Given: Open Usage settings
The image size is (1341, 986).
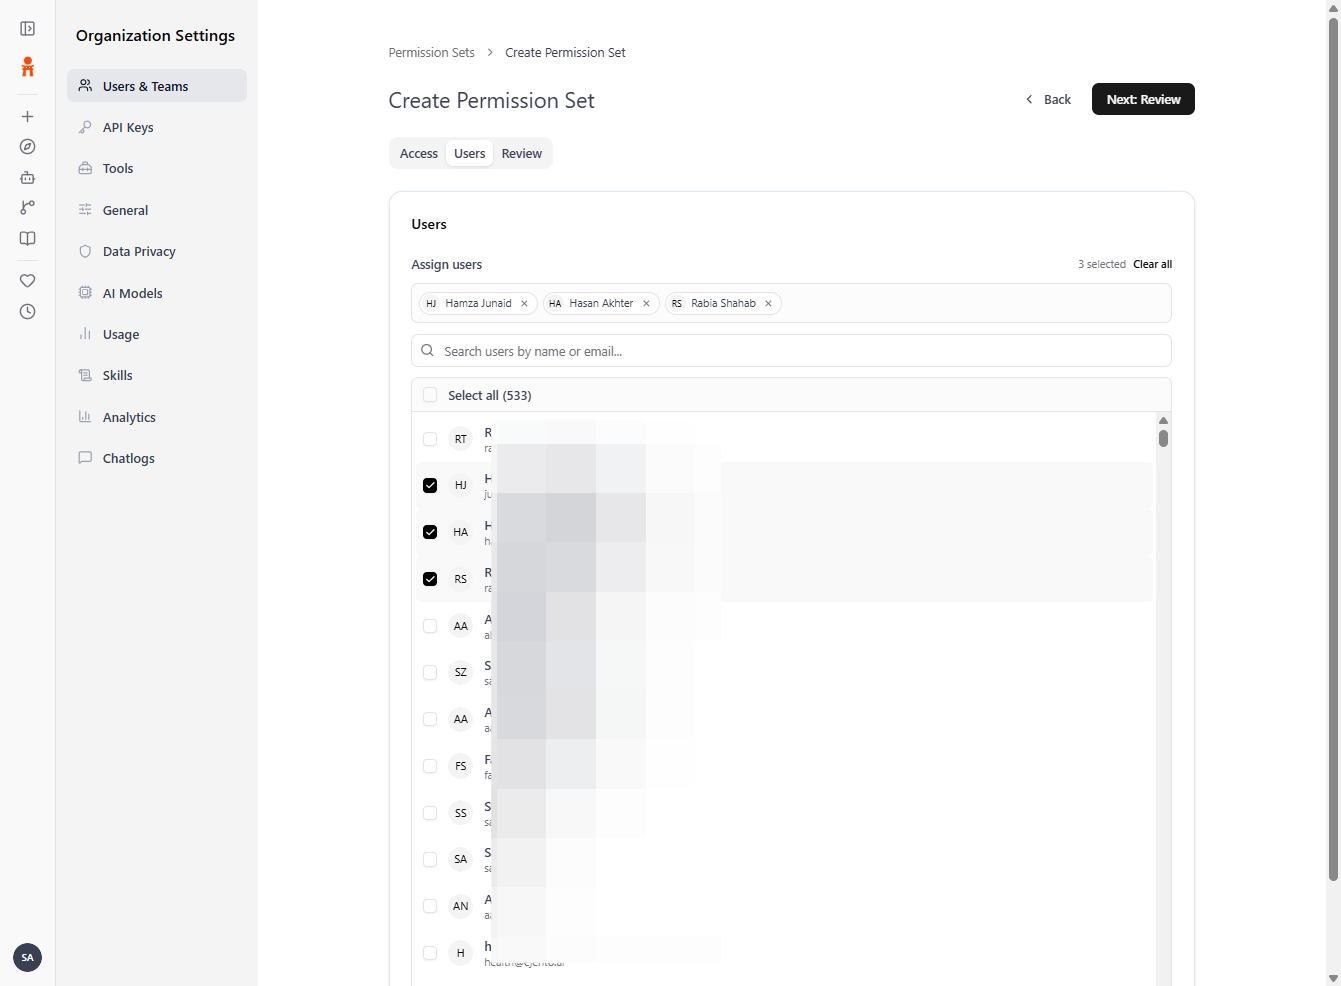Looking at the screenshot, I should (x=157, y=334).
